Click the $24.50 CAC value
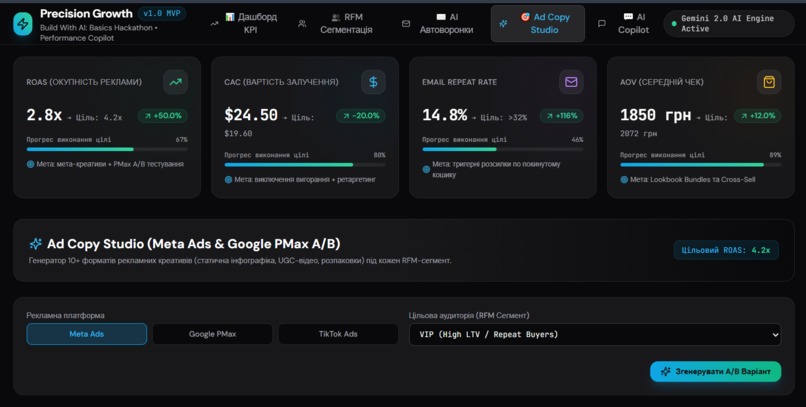 pyautogui.click(x=251, y=115)
